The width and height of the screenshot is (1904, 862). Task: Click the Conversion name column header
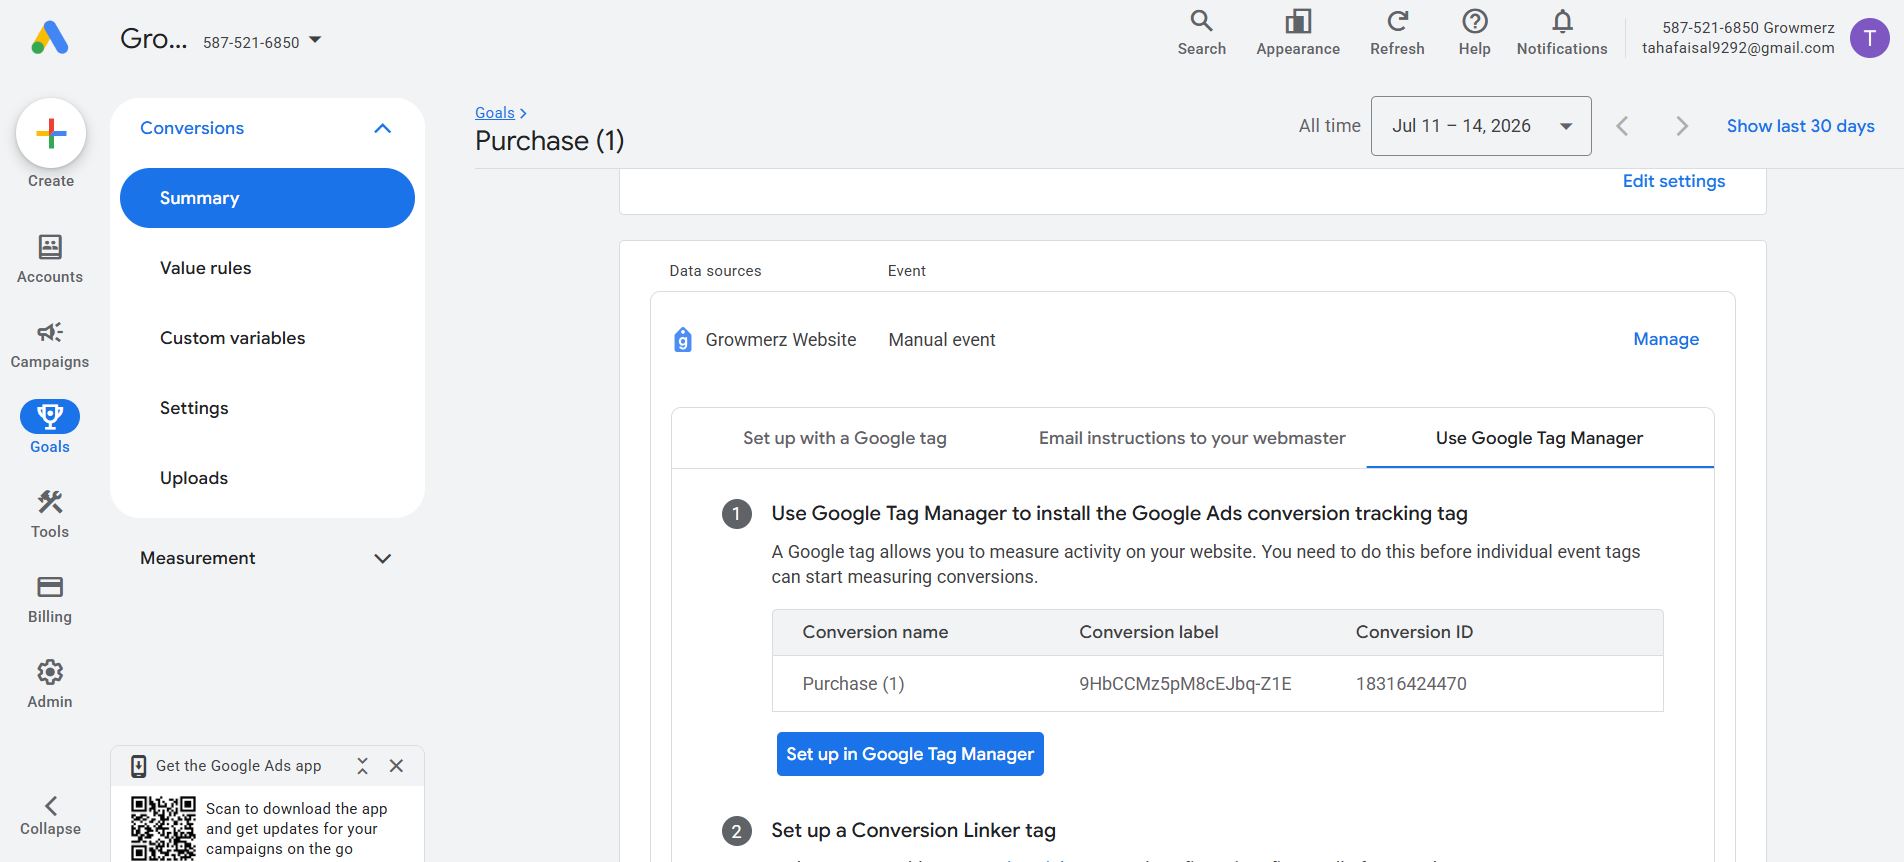pos(875,632)
